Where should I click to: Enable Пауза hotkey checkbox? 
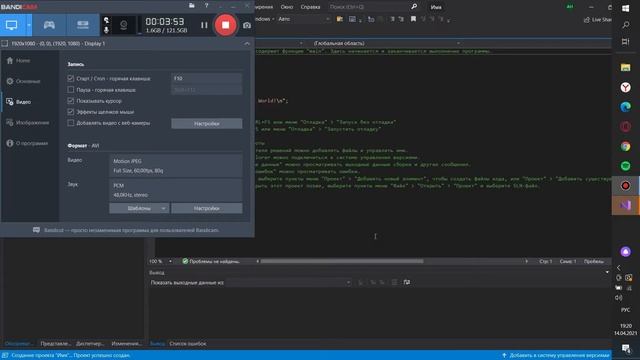pos(71,89)
